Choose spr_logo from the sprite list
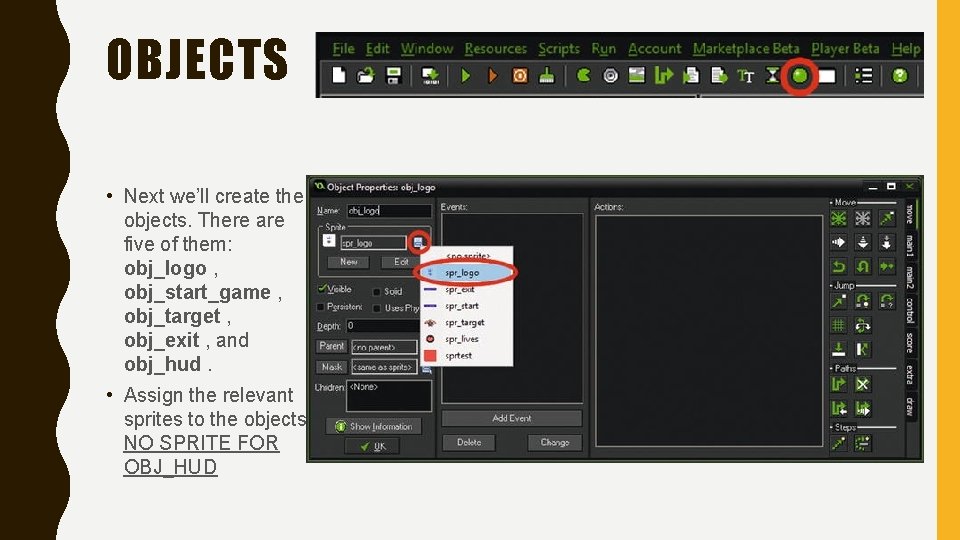Screen dimensions: 960x540 point(467,272)
